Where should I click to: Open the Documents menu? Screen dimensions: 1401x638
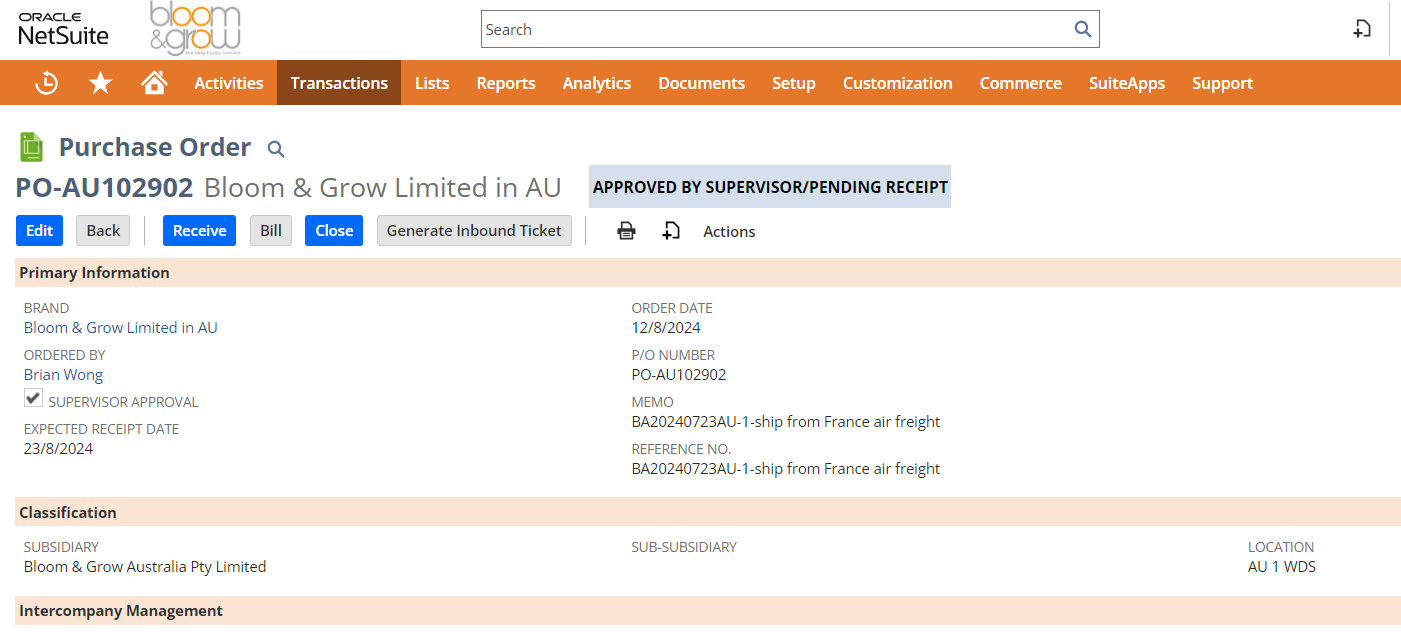pos(701,83)
